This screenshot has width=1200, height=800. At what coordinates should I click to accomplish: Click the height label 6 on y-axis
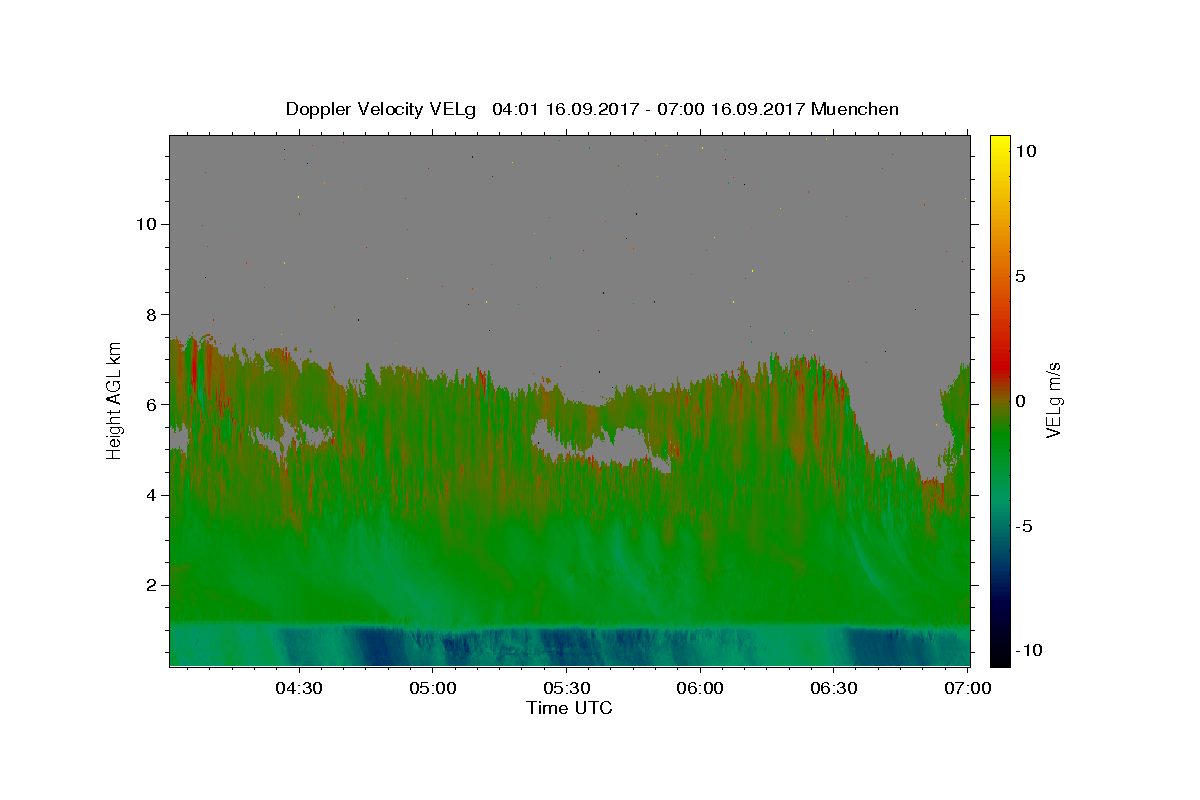149,404
